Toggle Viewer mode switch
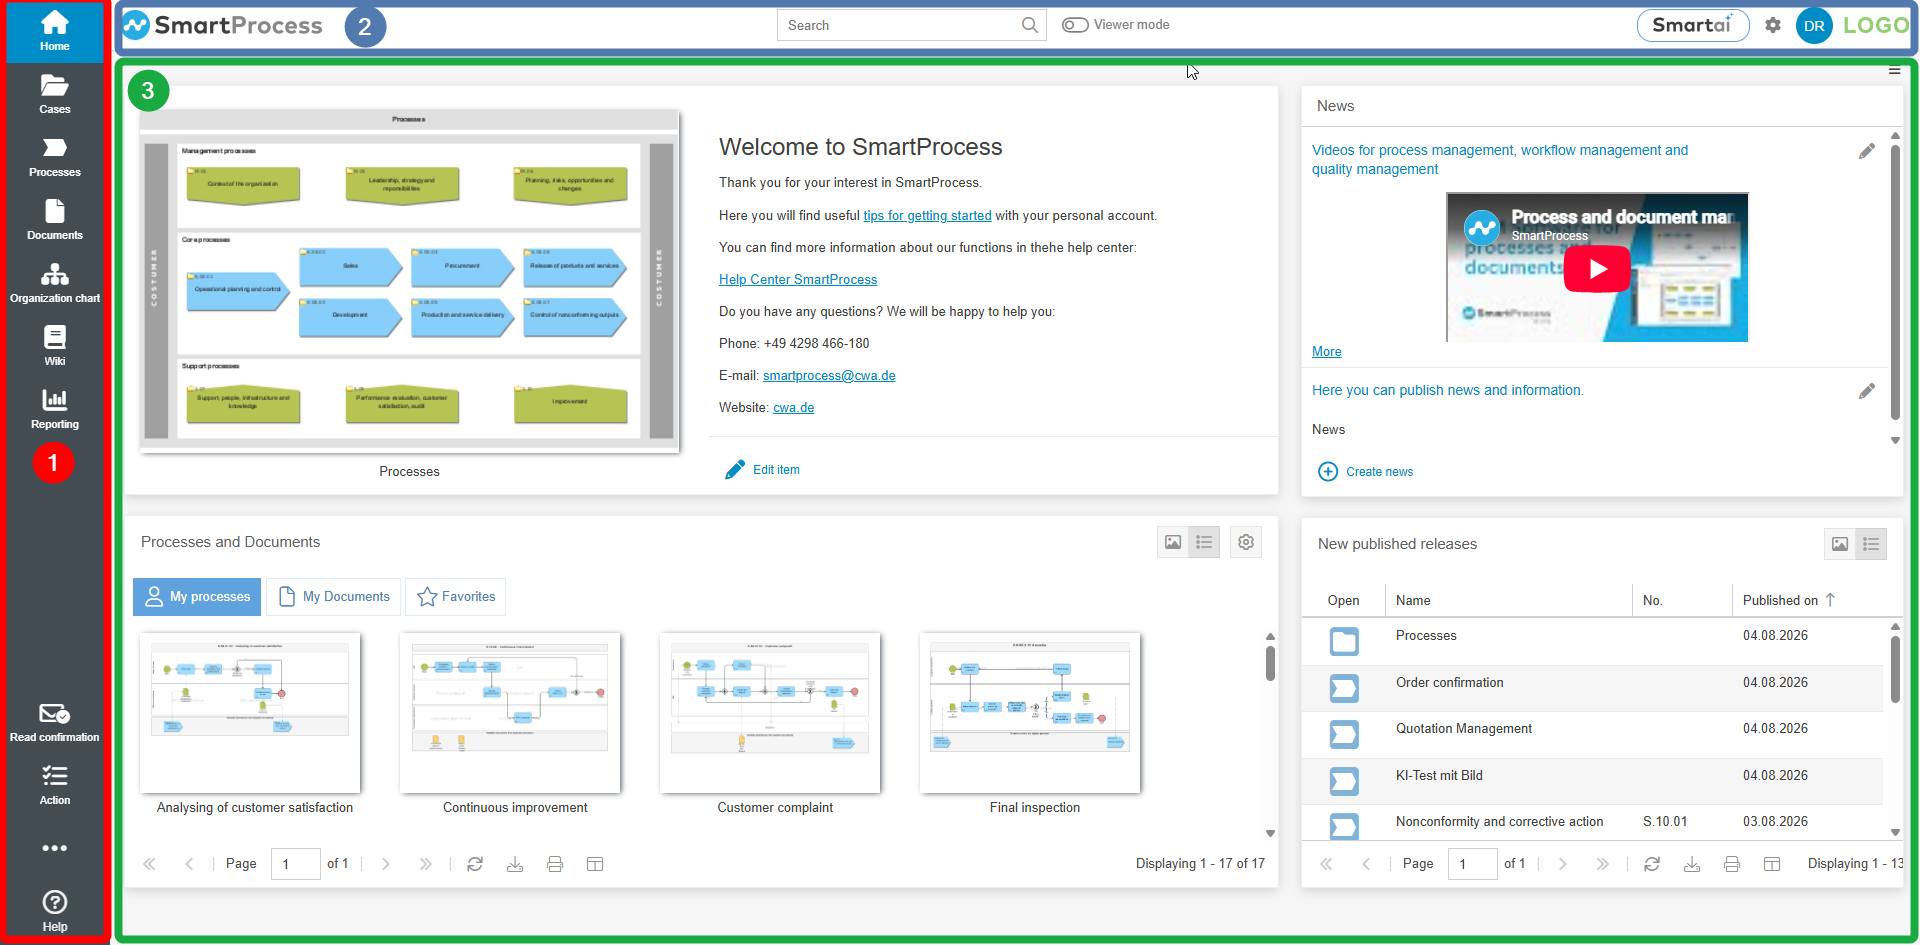This screenshot has width=1920, height=945. tap(1075, 25)
